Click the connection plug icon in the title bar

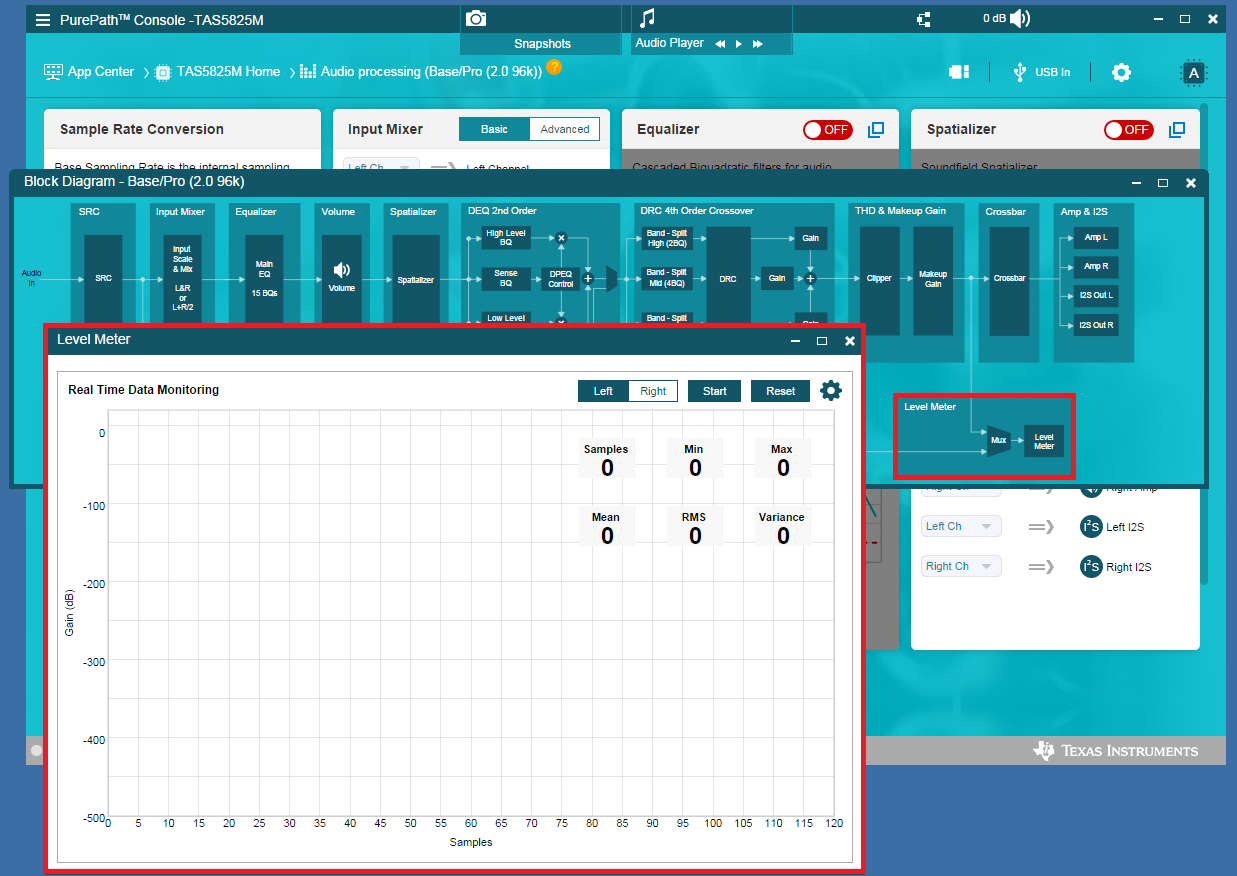pyautogui.click(x=923, y=19)
